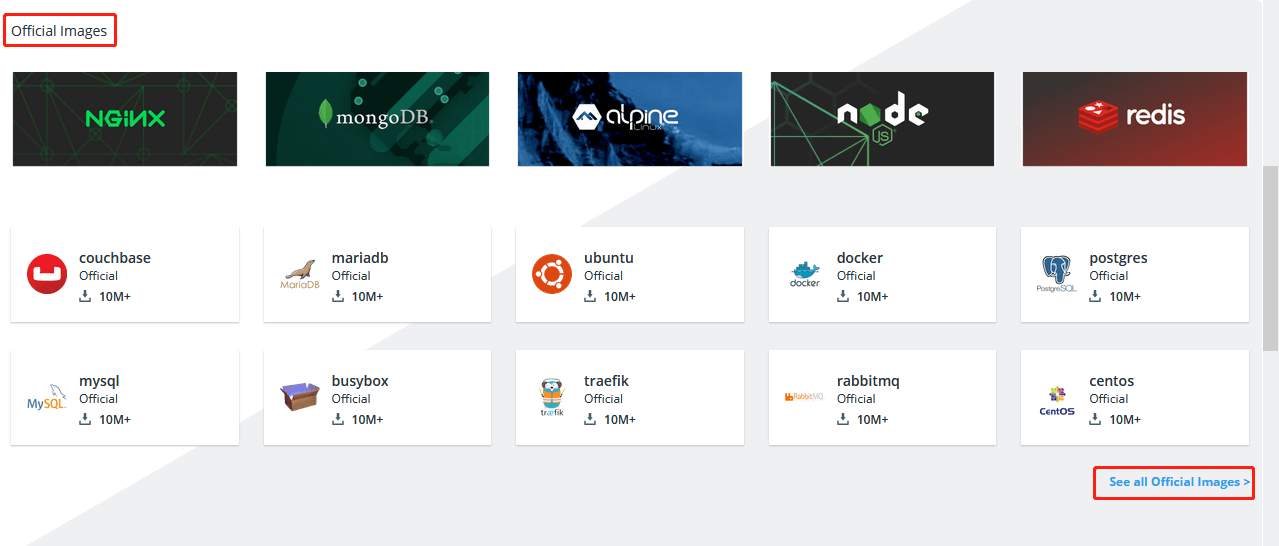Click the RabbitMQ logo icon

804,397
